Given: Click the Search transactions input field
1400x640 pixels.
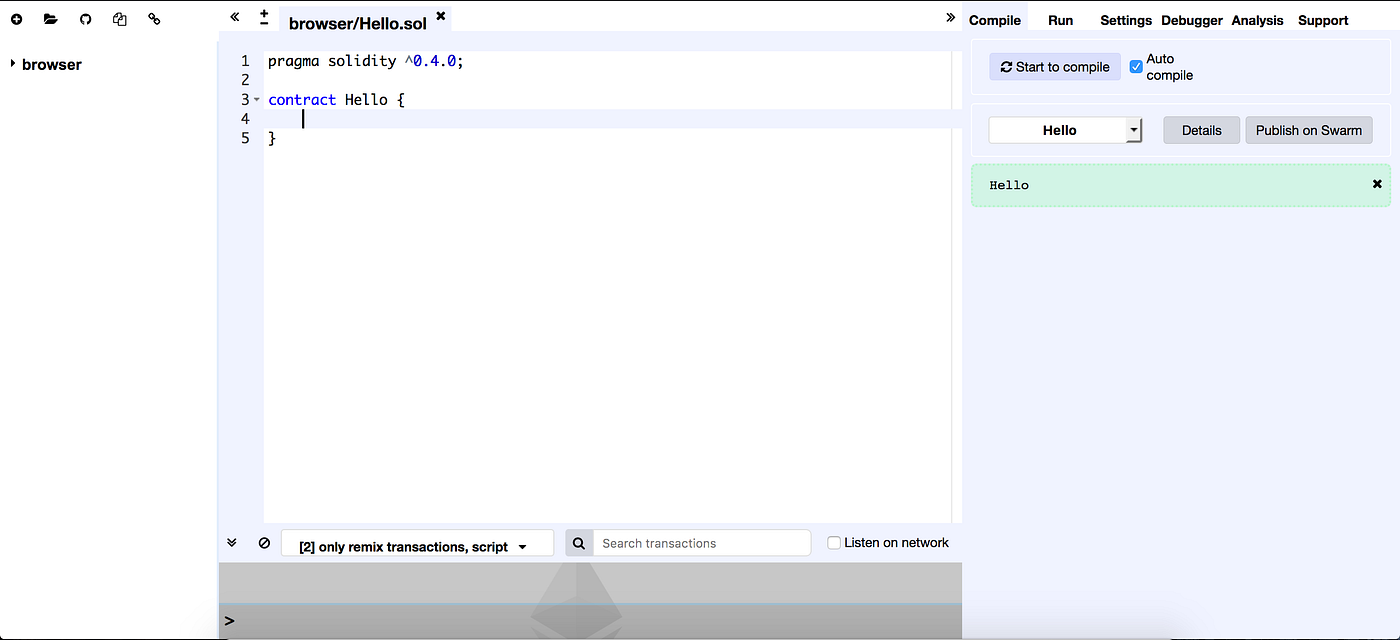Looking at the screenshot, I should coord(702,542).
